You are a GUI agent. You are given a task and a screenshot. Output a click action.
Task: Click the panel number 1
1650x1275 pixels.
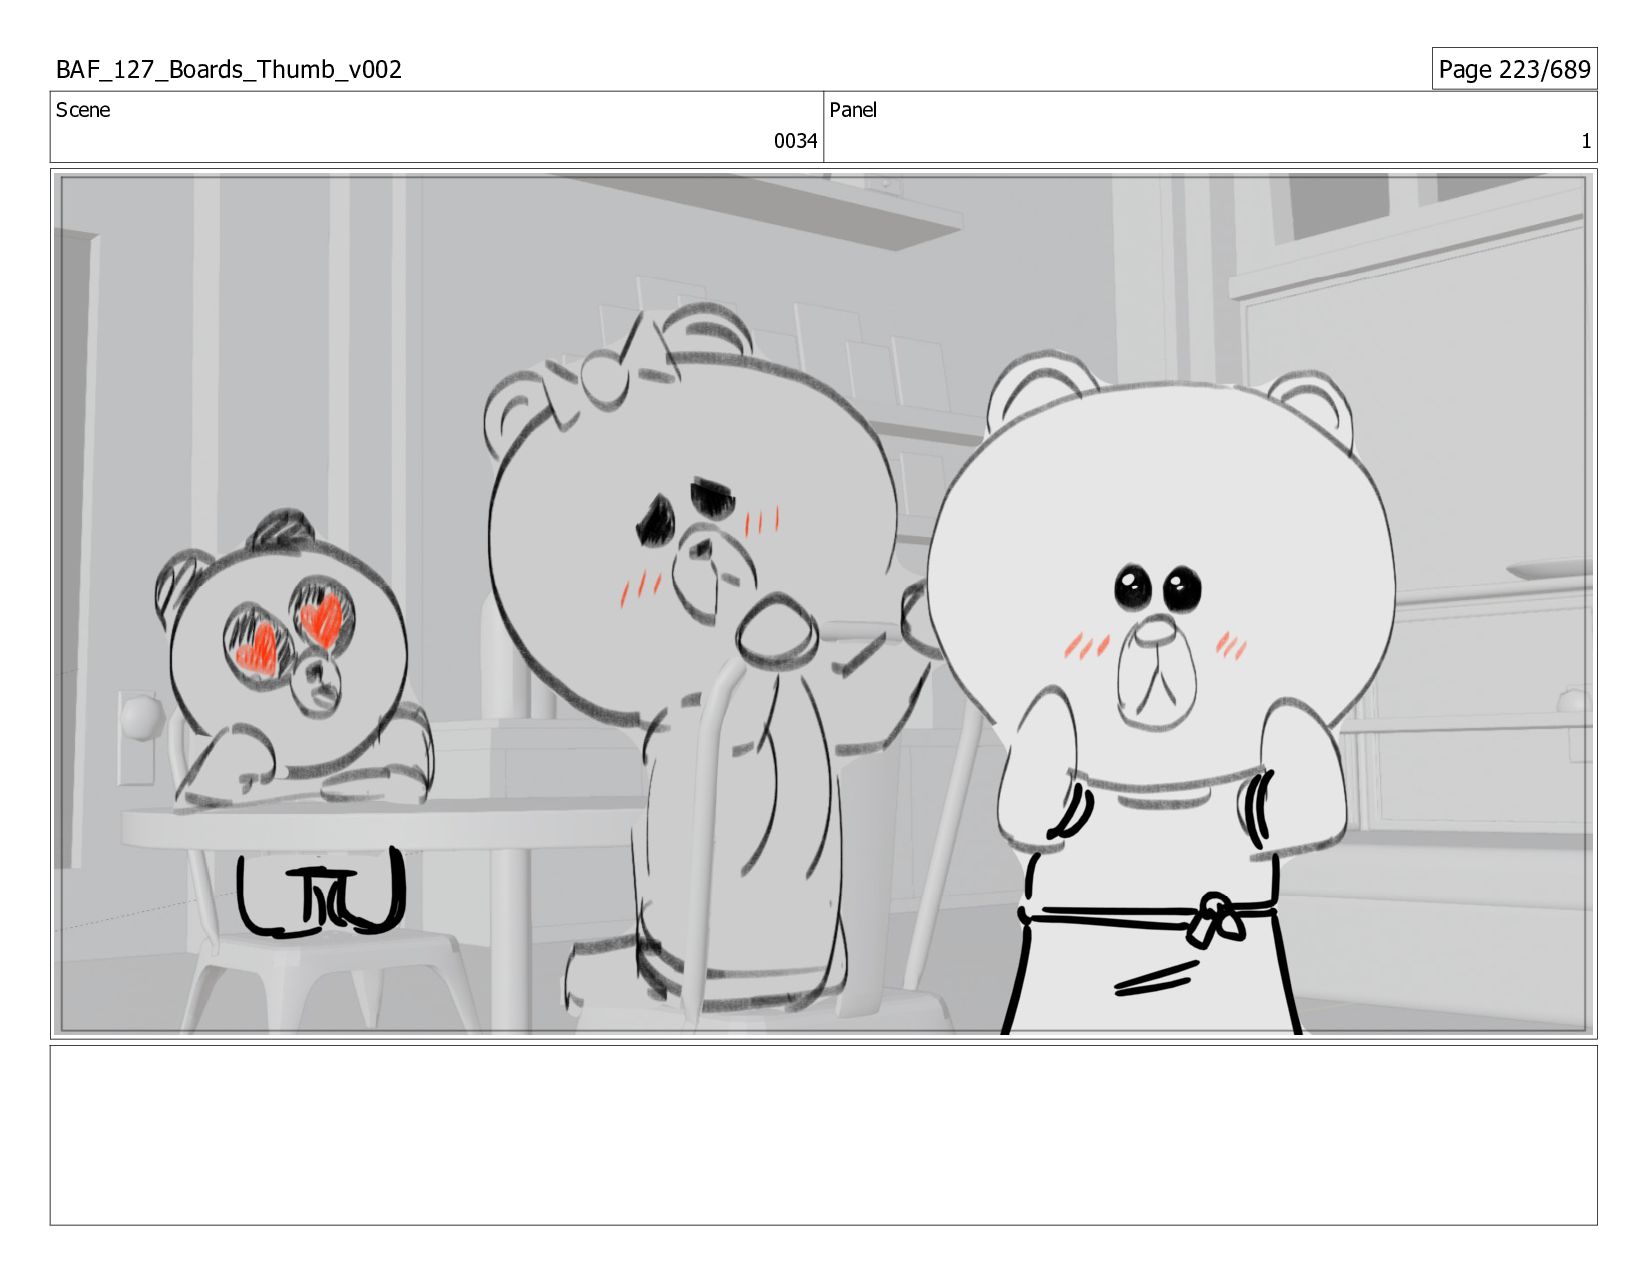pos(1585,141)
